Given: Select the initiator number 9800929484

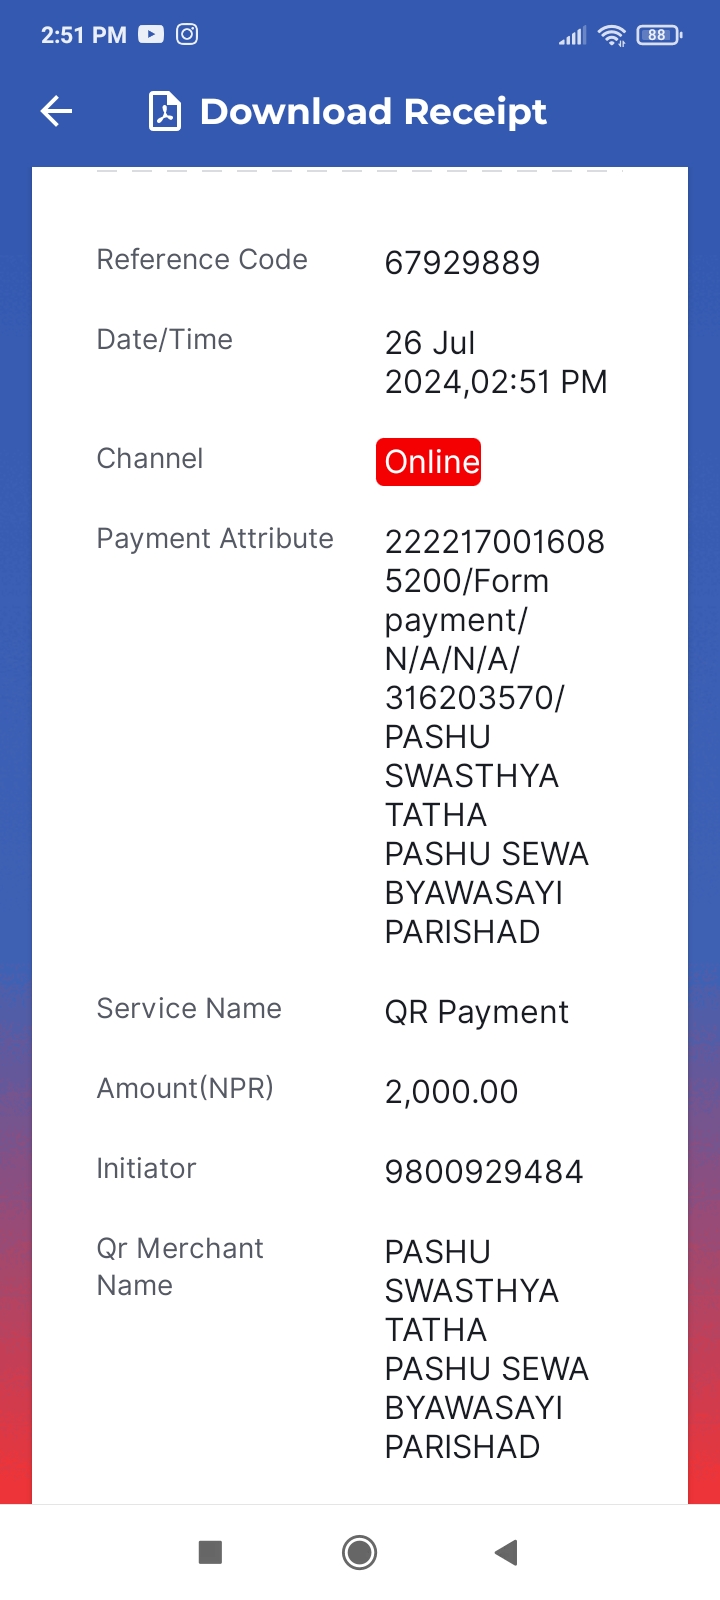Looking at the screenshot, I should [484, 1171].
